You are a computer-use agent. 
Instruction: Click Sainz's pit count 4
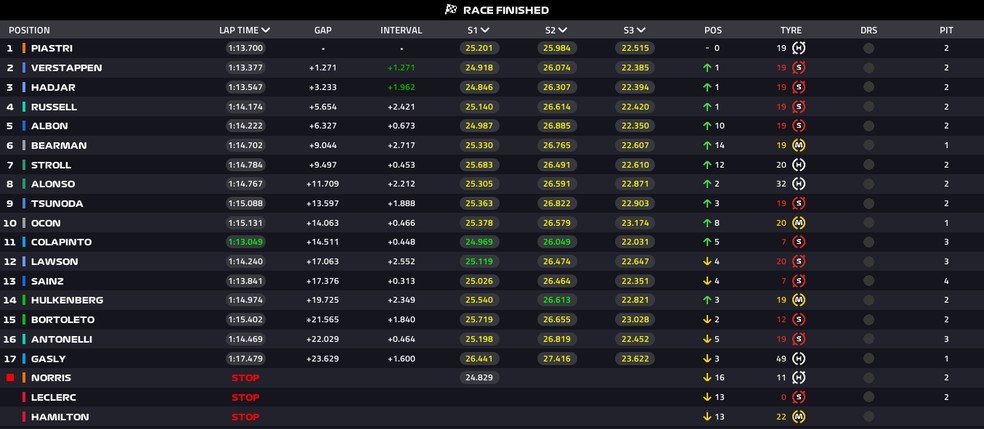point(946,281)
